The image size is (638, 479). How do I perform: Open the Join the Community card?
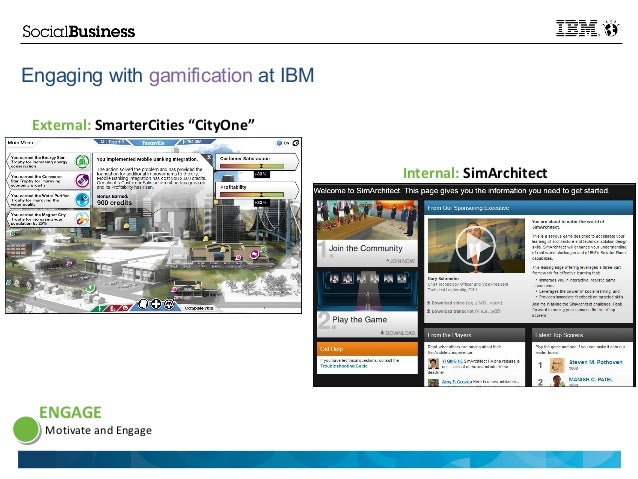(x=367, y=233)
